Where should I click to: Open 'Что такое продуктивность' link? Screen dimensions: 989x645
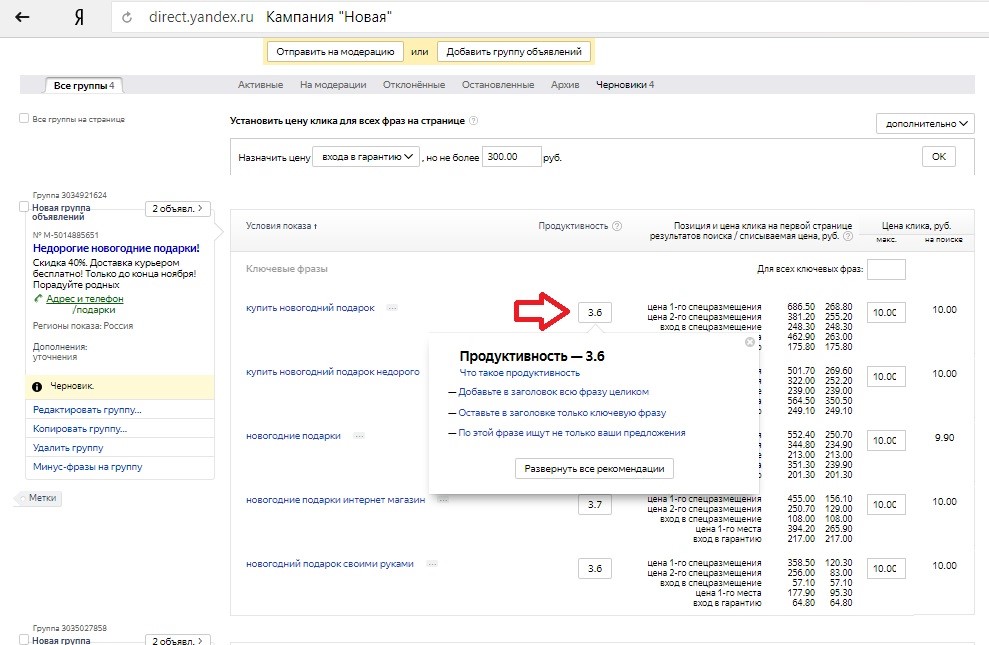point(519,373)
